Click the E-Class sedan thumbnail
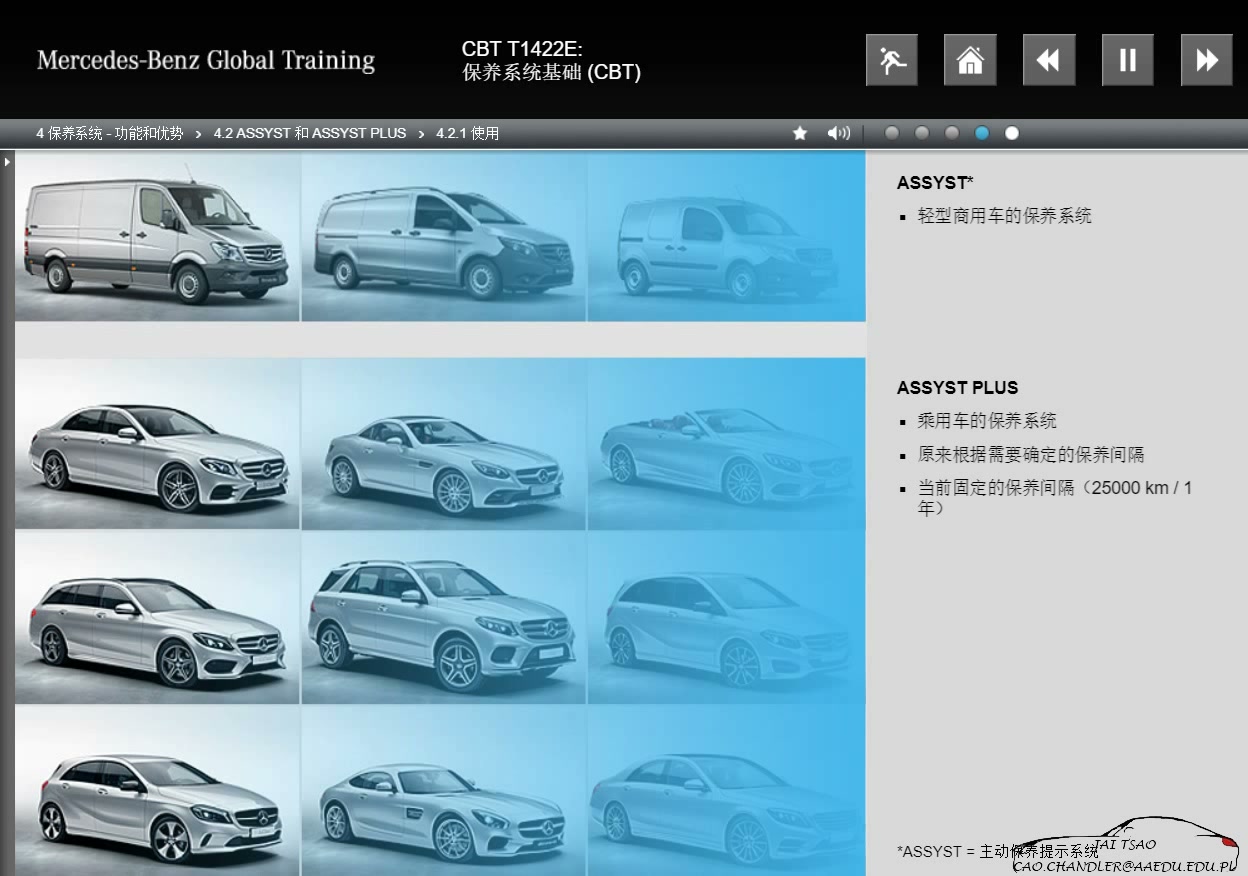Viewport: 1248px width, 876px height. click(x=157, y=444)
